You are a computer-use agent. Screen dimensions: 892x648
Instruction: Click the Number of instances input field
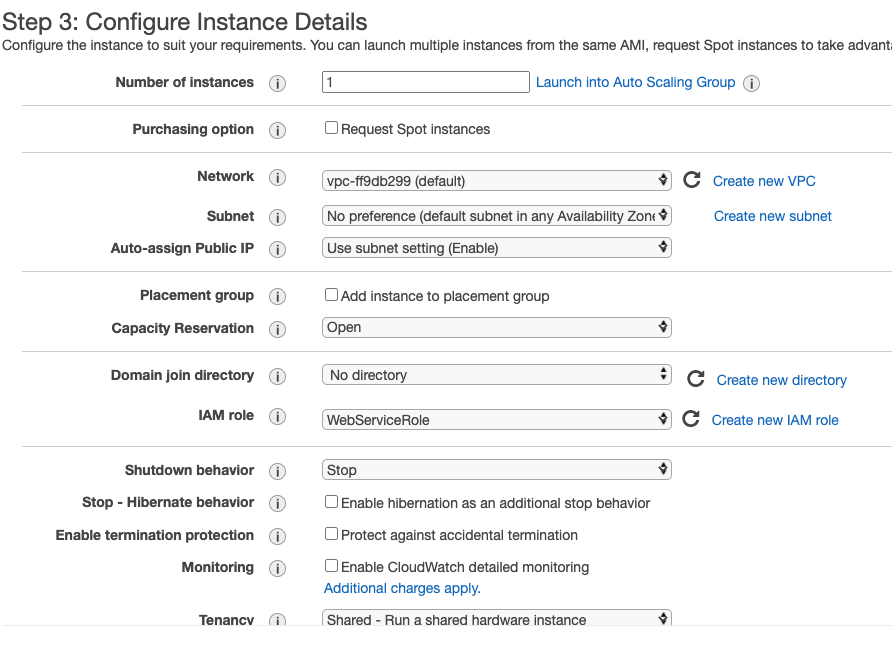425,82
